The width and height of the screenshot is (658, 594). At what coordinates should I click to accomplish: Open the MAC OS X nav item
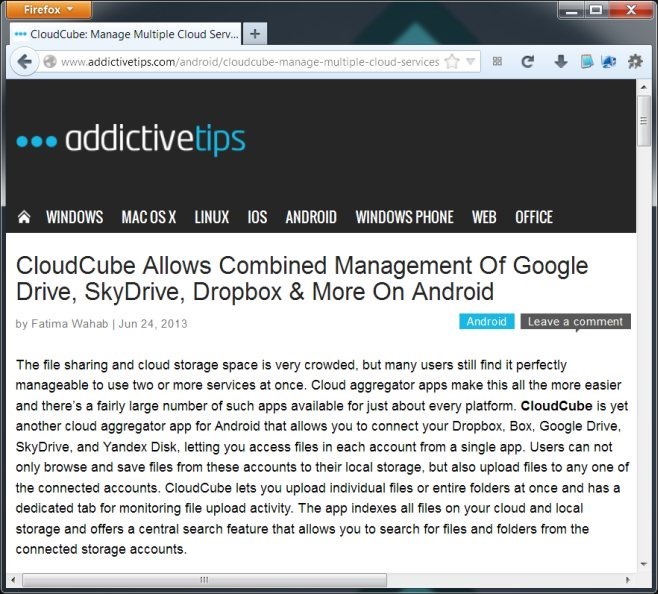[149, 217]
